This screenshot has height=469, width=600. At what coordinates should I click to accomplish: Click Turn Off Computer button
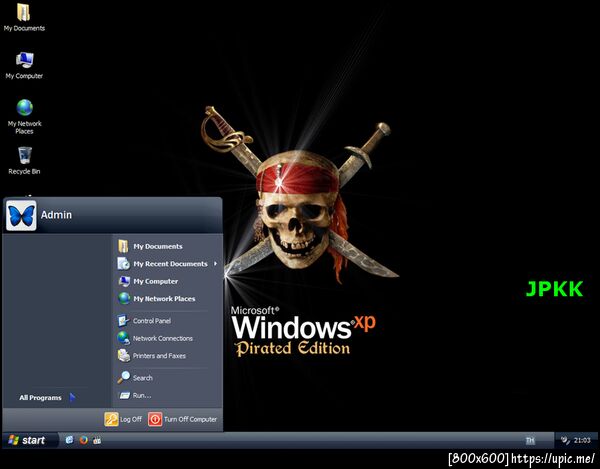click(183, 419)
